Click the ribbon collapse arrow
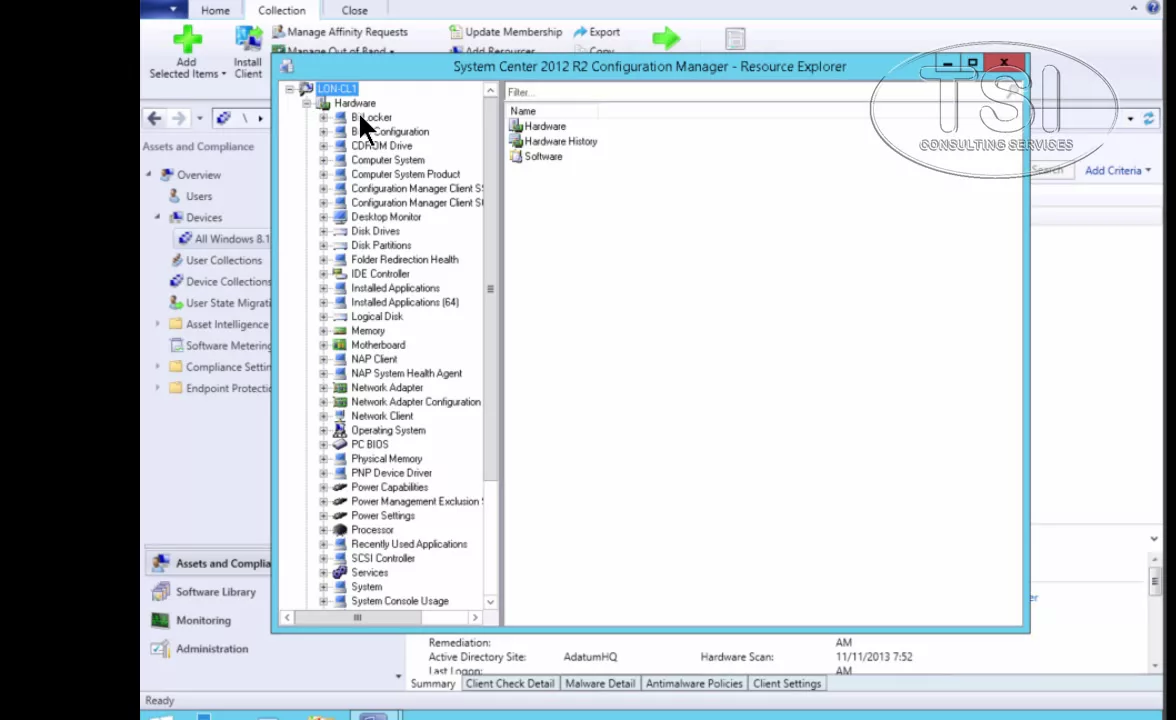Viewport: 1176px width, 720px height. point(1133,8)
